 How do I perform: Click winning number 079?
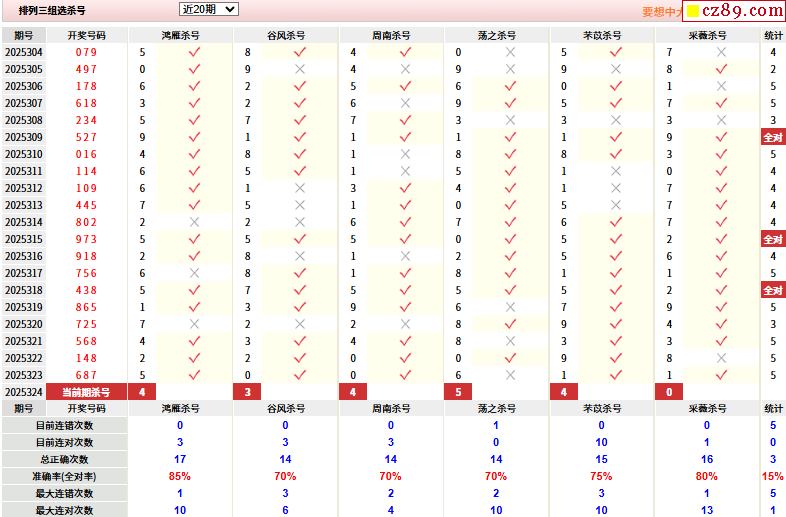86,52
